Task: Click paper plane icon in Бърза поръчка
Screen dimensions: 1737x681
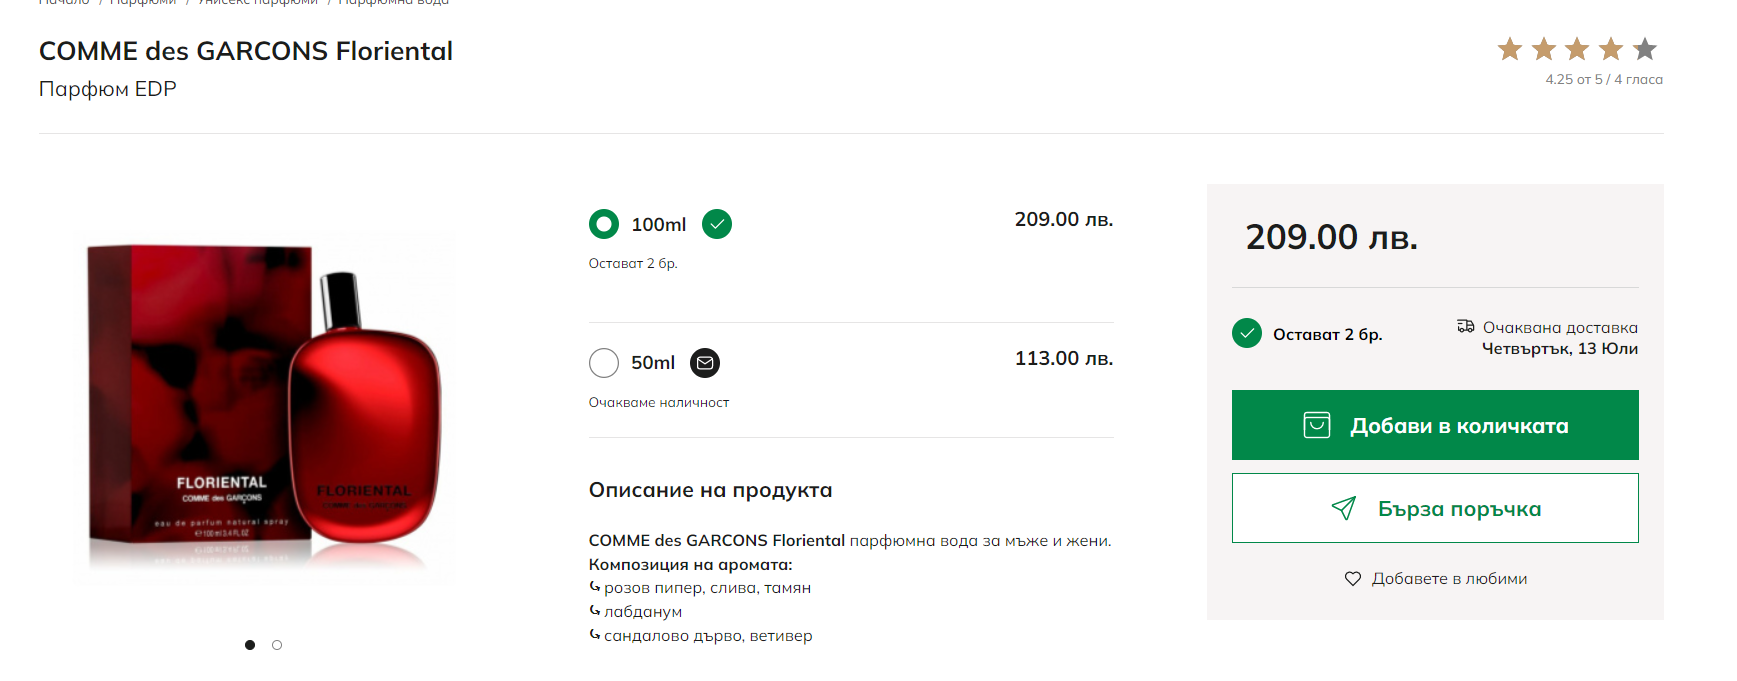Action: (x=1344, y=508)
